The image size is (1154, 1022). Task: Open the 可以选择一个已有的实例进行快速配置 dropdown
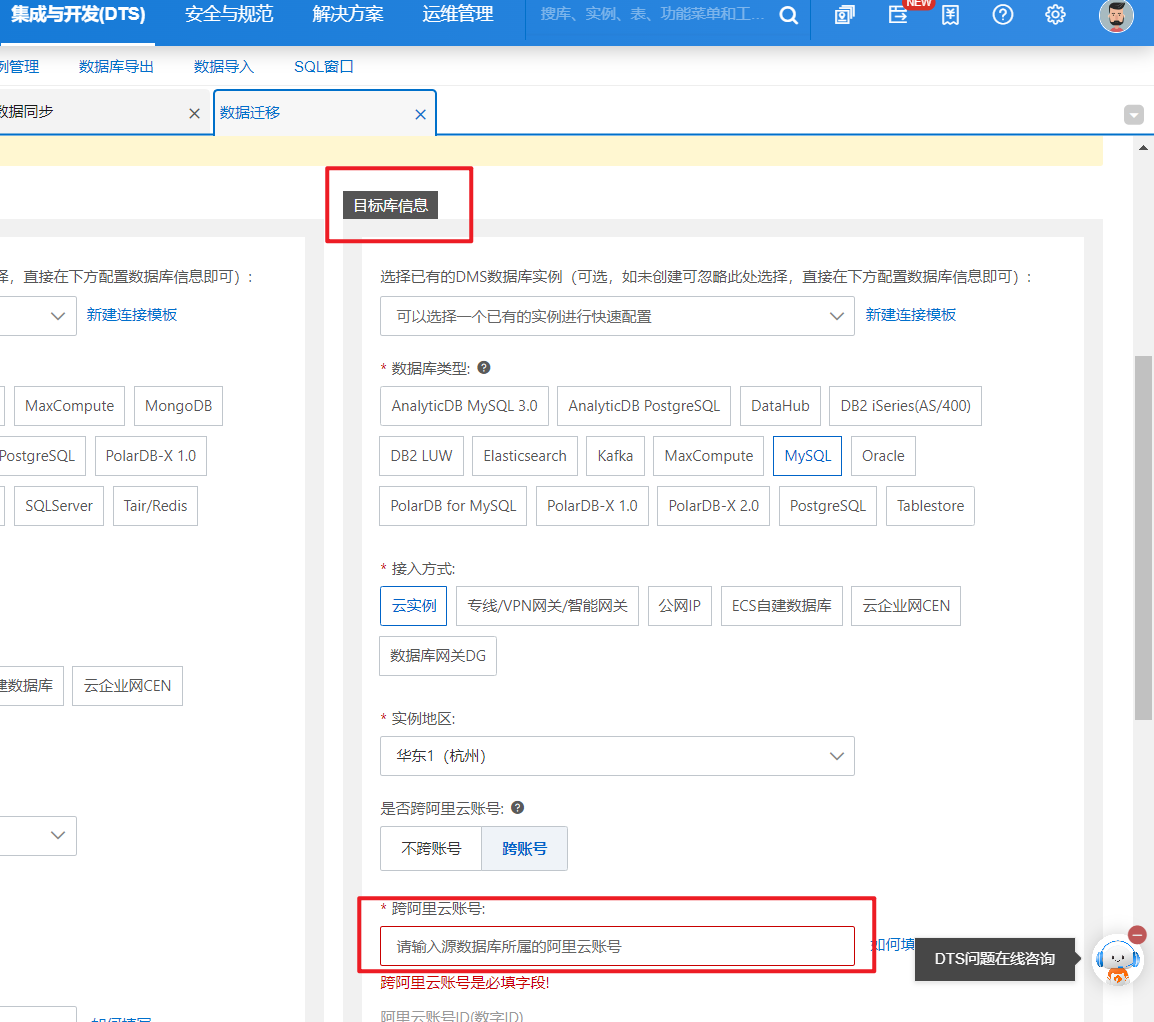pos(617,316)
